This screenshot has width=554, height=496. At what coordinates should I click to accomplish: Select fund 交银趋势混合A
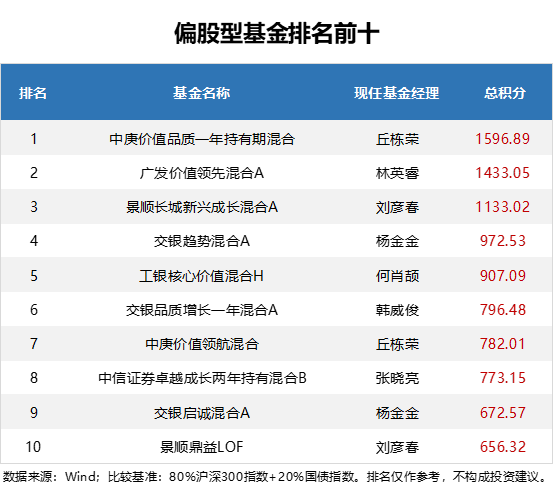click(202, 241)
